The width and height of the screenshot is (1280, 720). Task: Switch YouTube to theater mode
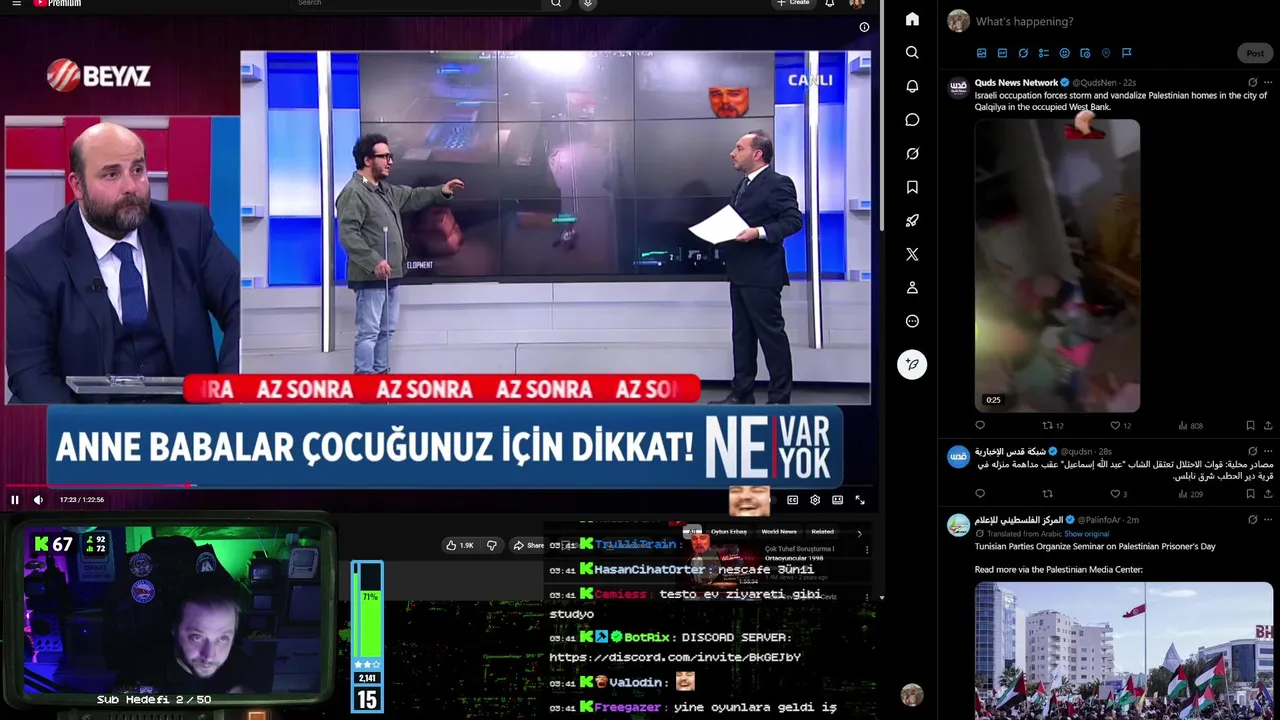coord(837,500)
